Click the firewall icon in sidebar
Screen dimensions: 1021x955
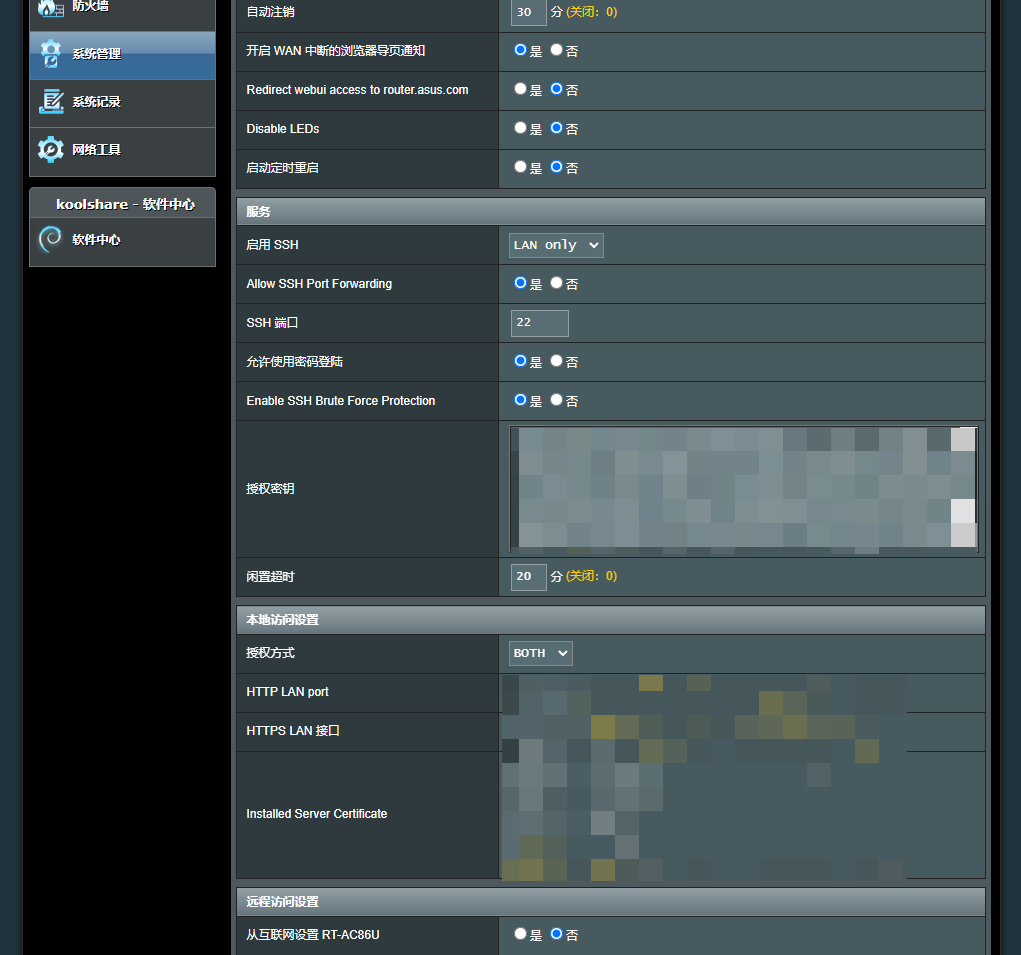click(50, 8)
